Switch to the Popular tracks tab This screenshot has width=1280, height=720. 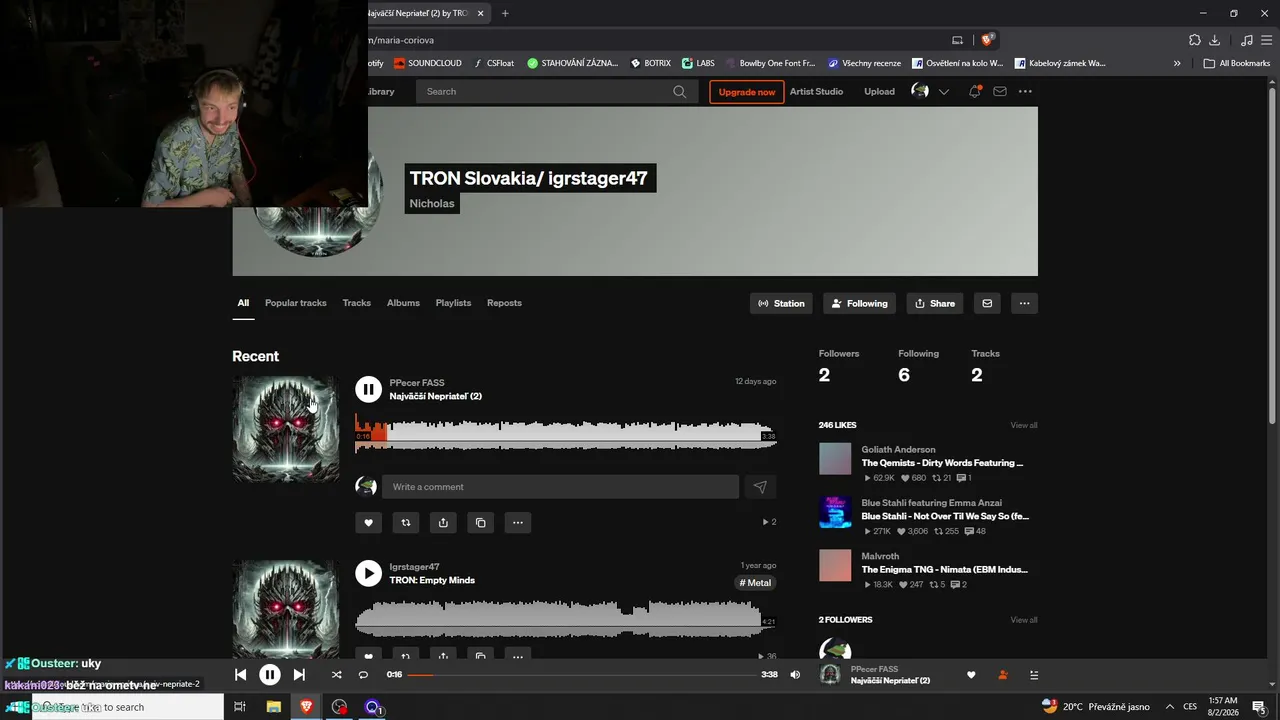click(296, 303)
